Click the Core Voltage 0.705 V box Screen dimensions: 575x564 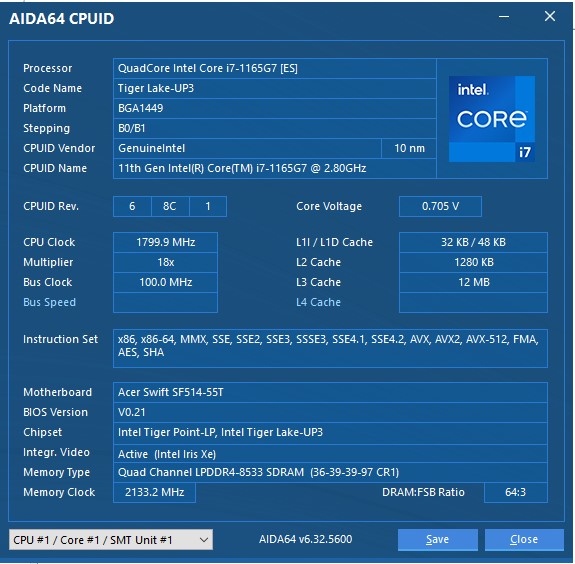tap(440, 206)
